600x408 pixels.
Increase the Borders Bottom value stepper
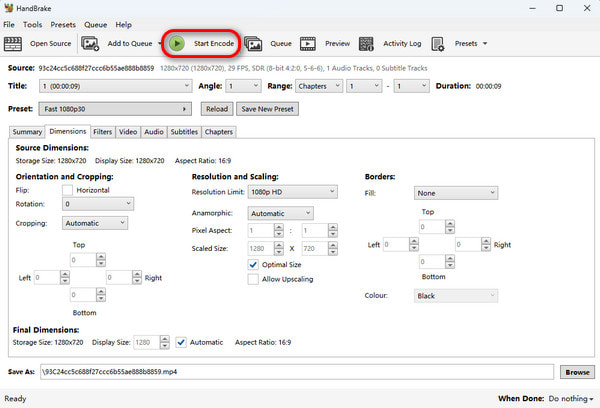tap(450, 258)
